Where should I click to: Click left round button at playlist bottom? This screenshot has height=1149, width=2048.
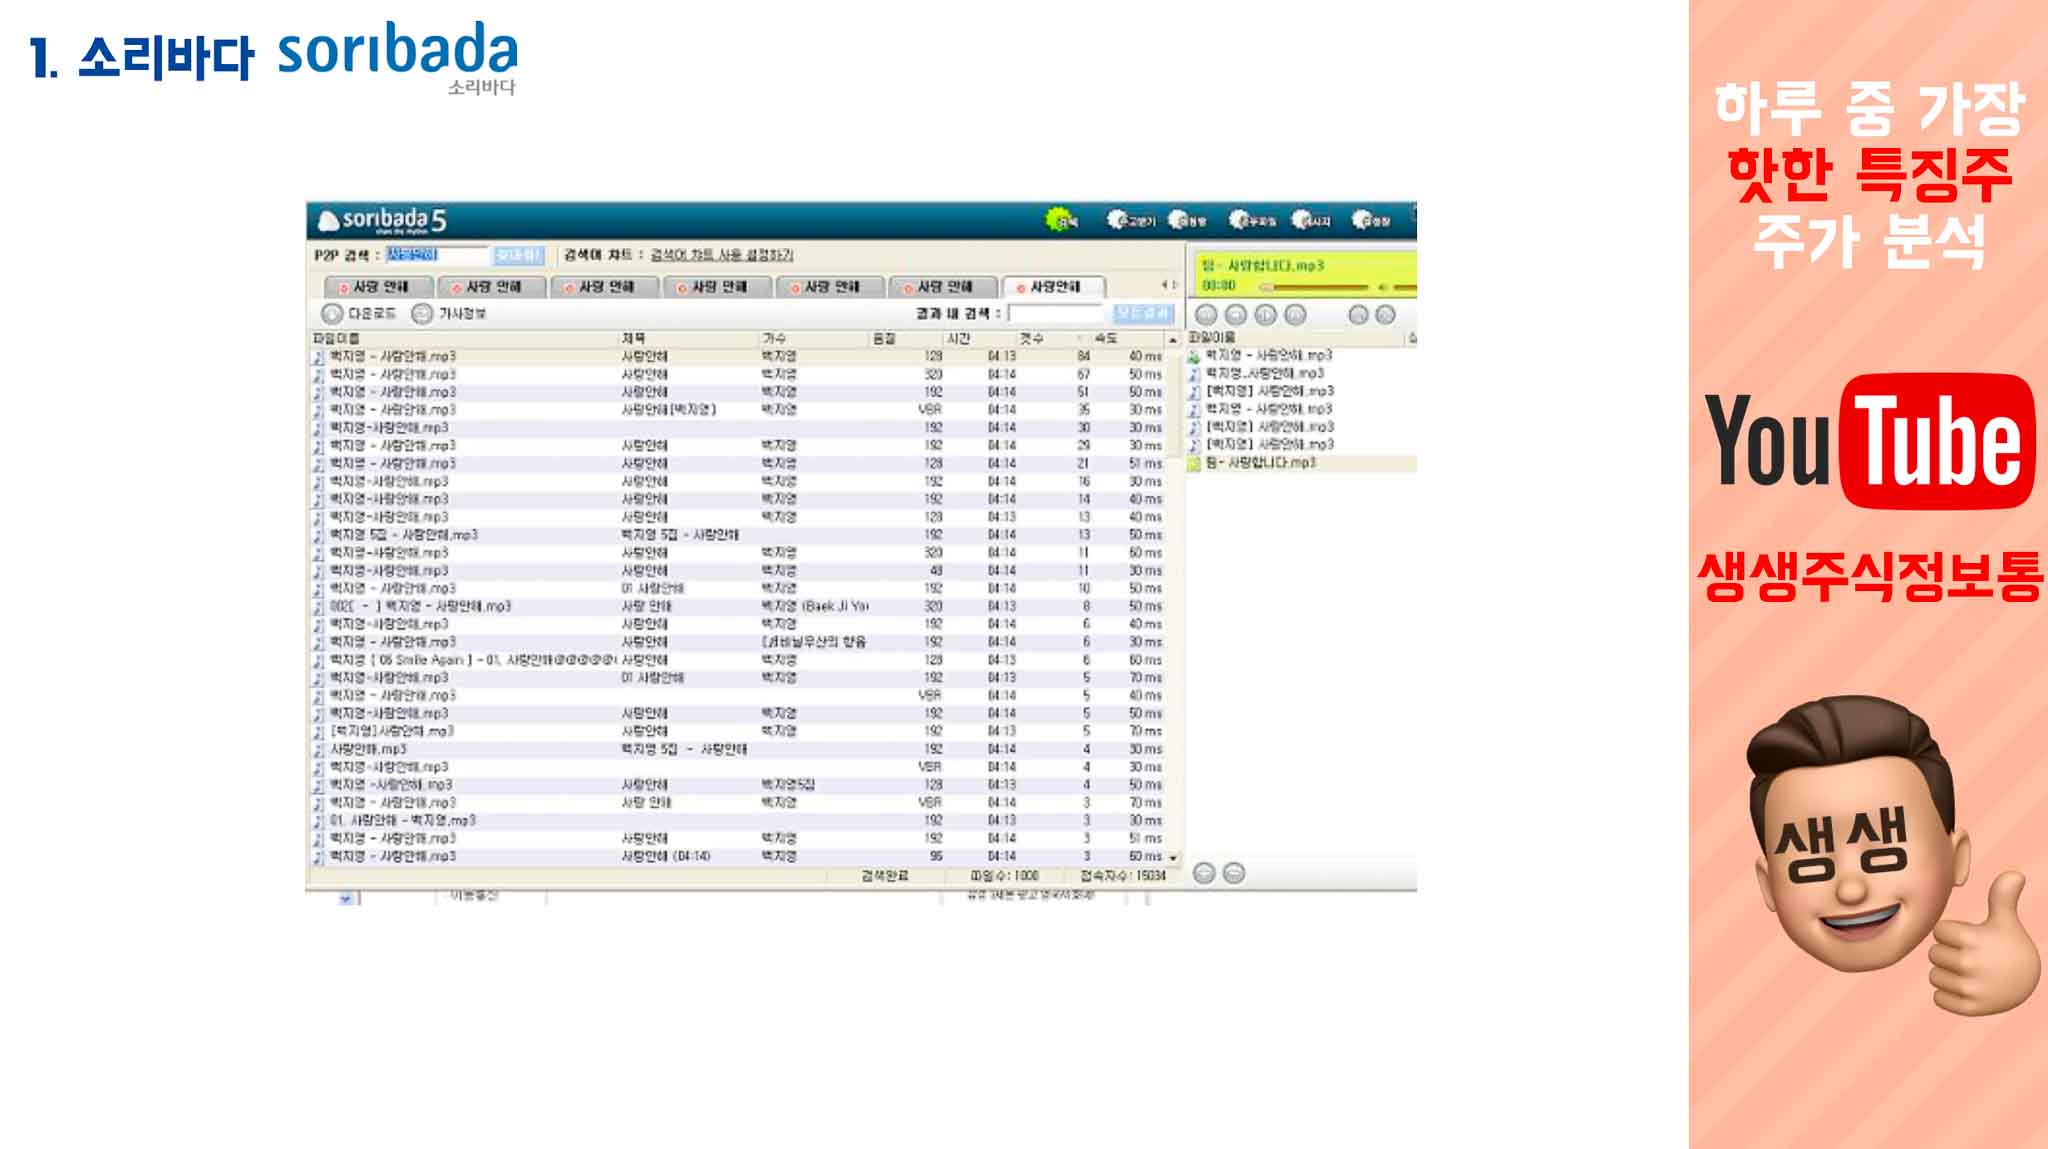[1204, 873]
